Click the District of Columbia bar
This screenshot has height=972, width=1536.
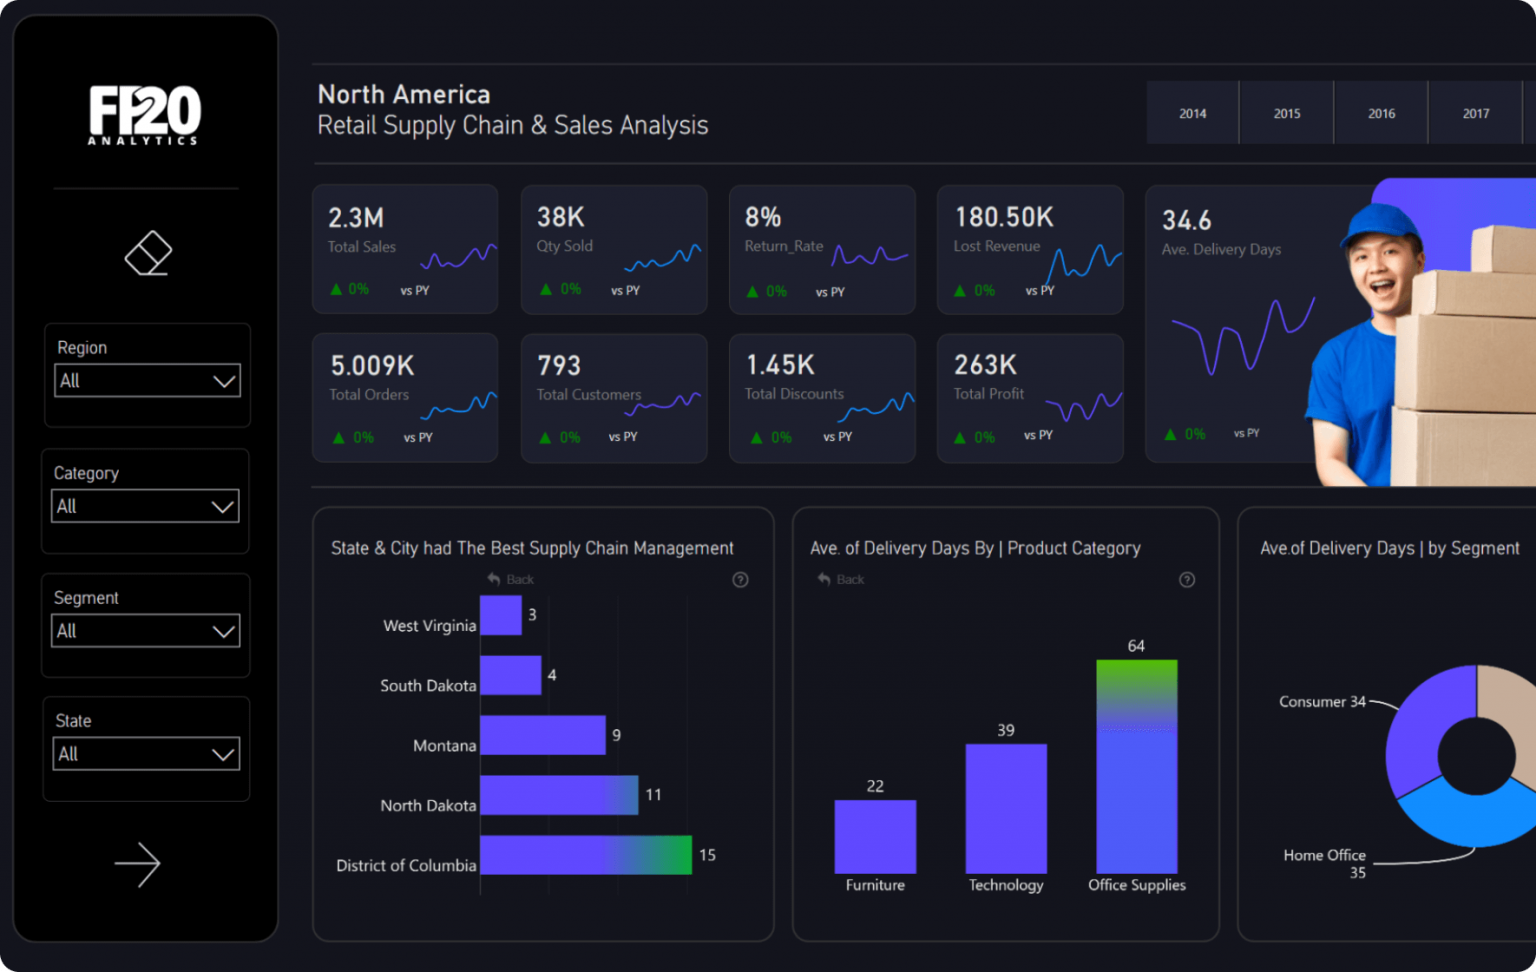(x=586, y=855)
